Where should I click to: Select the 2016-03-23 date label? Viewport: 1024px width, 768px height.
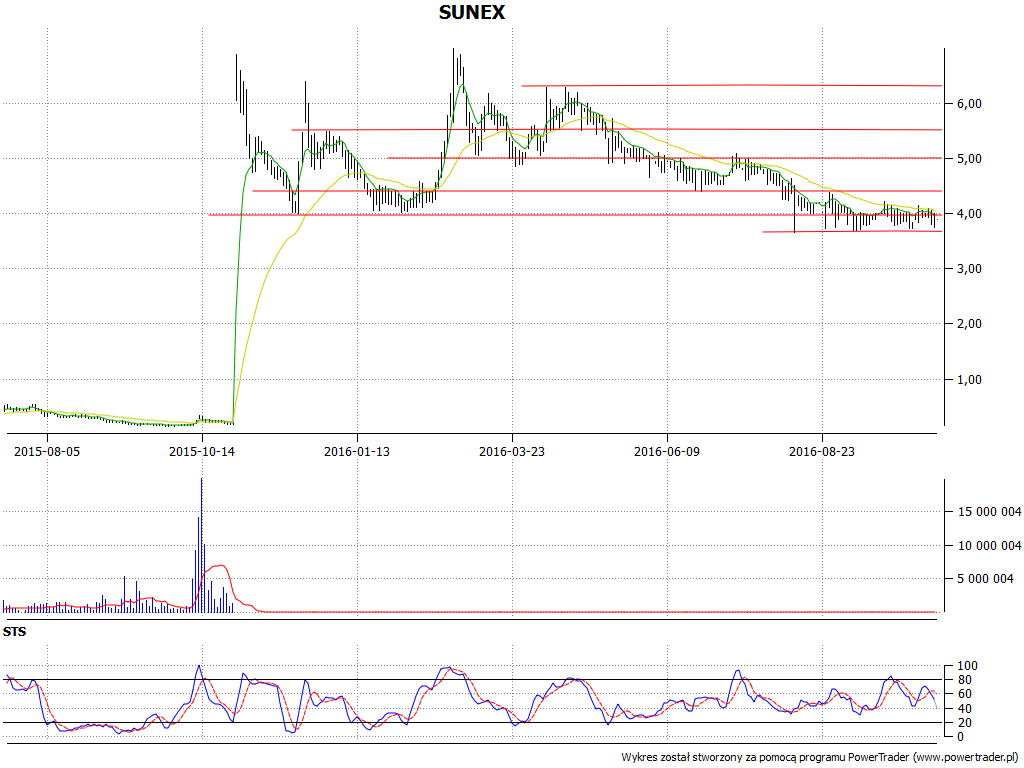pos(511,451)
